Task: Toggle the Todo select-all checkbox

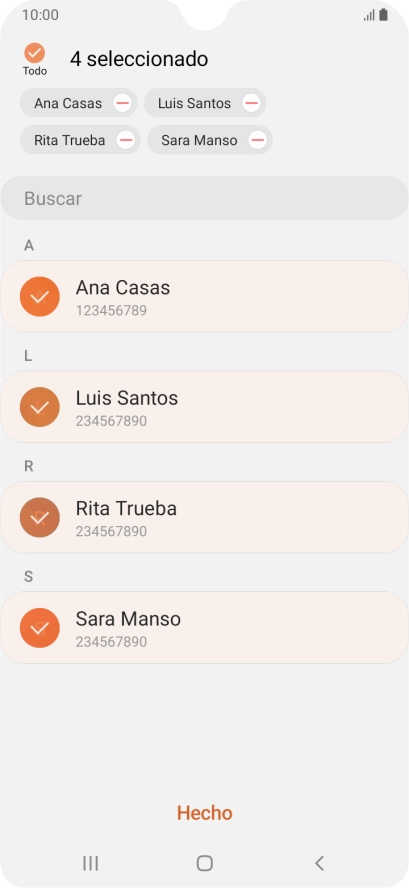Action: click(x=35, y=53)
